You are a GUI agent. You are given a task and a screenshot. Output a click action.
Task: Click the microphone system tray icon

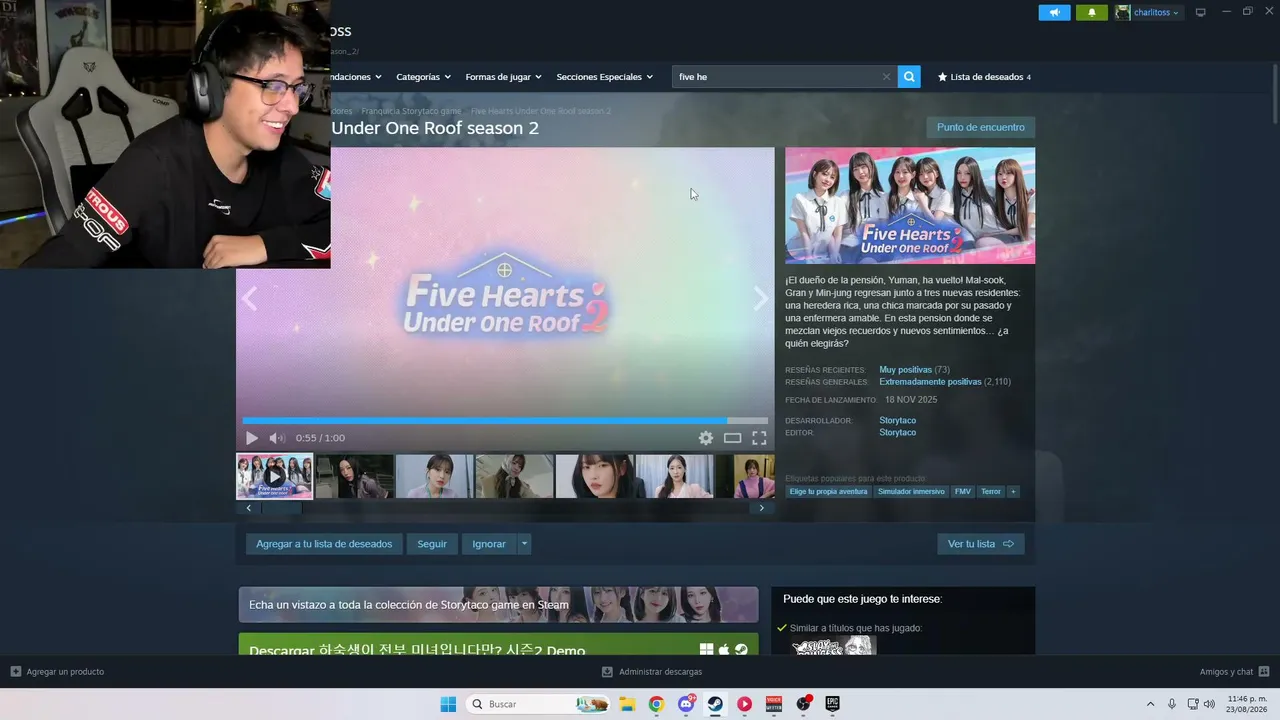pyautogui.click(x=1172, y=704)
